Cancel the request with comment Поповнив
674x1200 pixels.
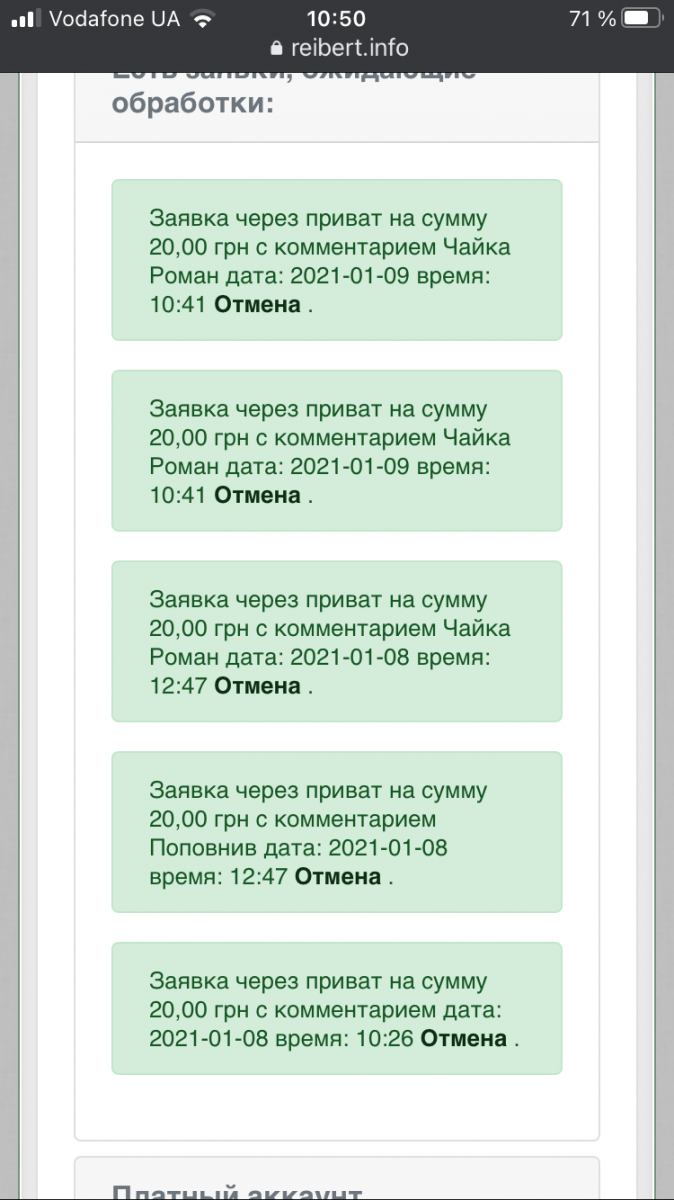pos(337,876)
